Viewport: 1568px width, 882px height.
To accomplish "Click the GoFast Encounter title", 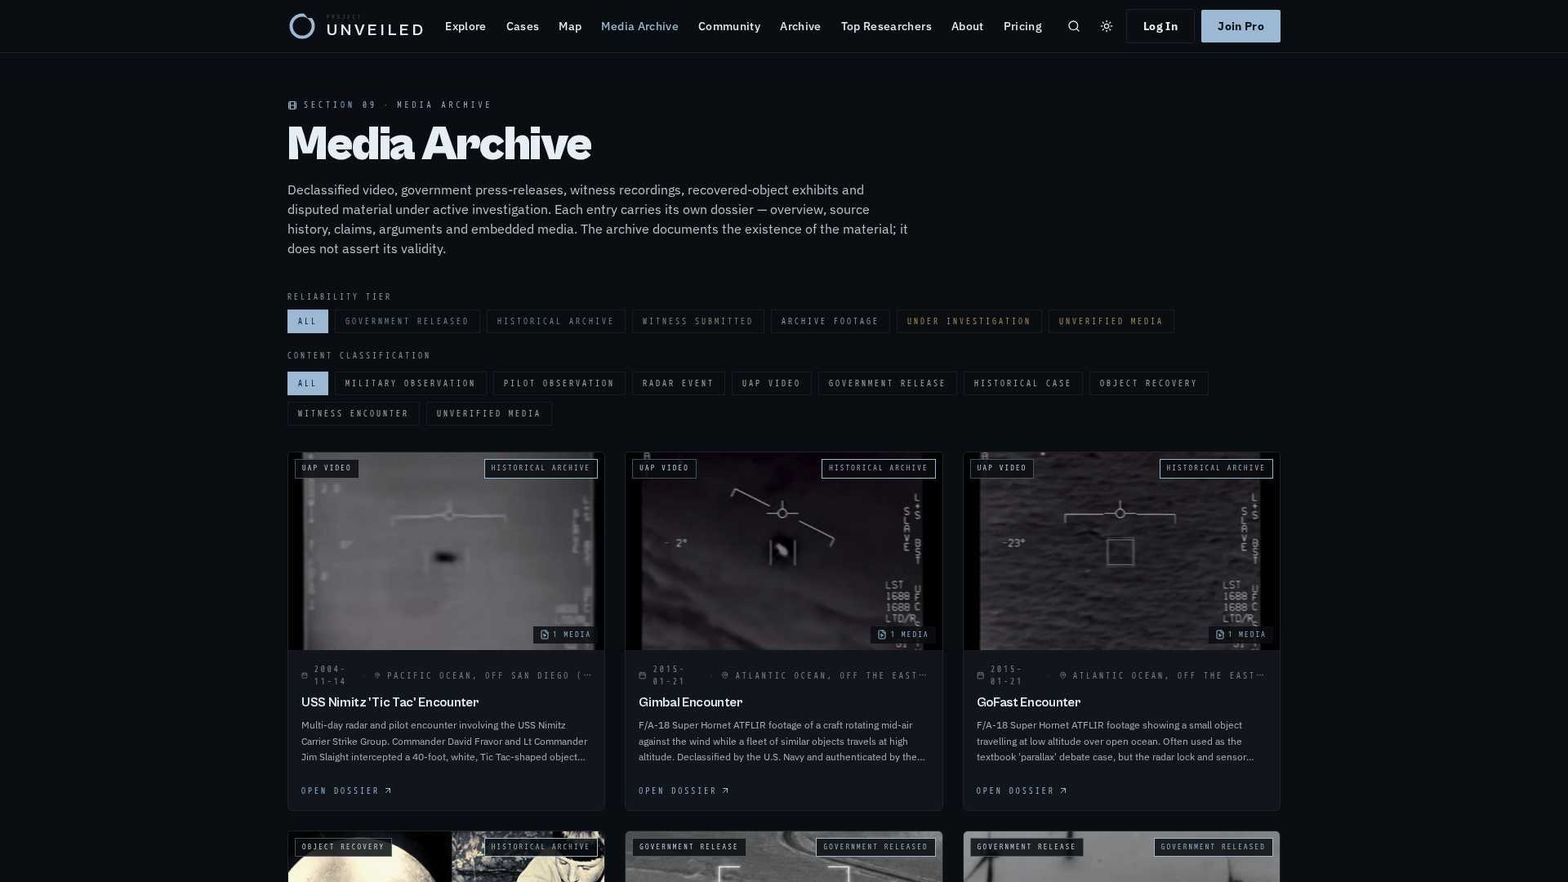I will [1028, 702].
